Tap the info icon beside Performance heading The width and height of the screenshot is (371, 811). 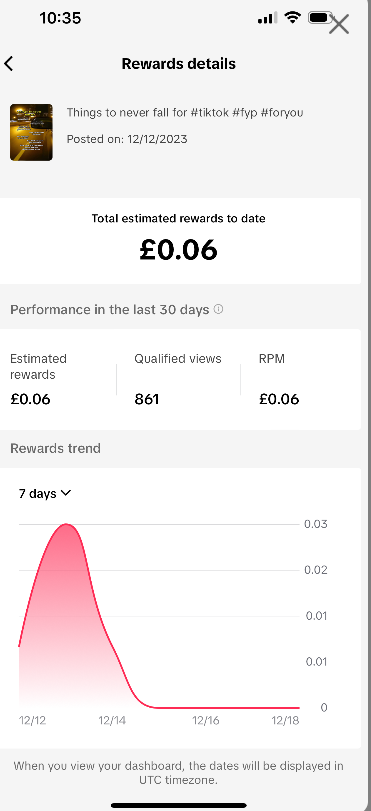click(218, 309)
